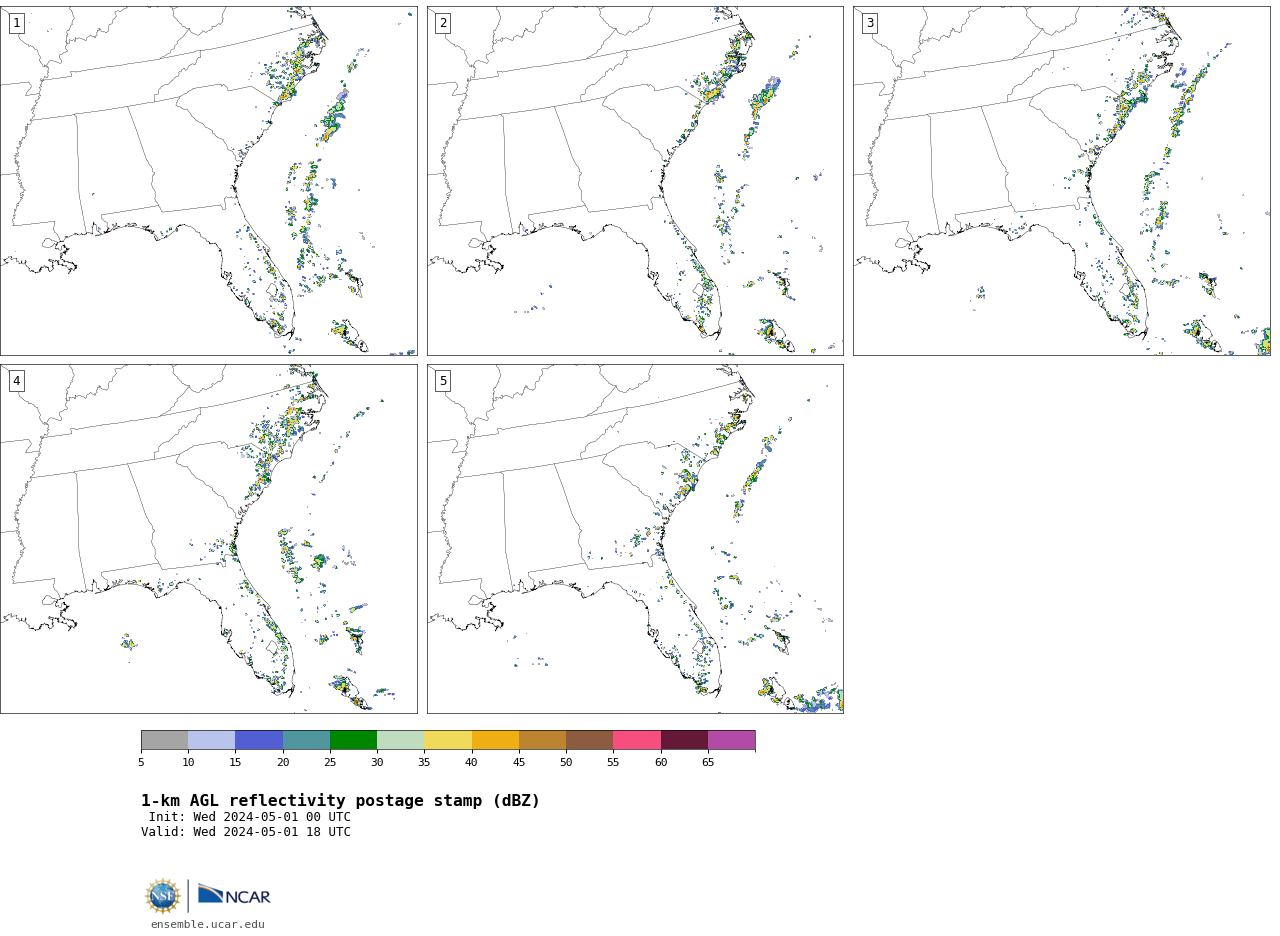
Task: Click colorbar tick label 50
Action: coord(566,763)
